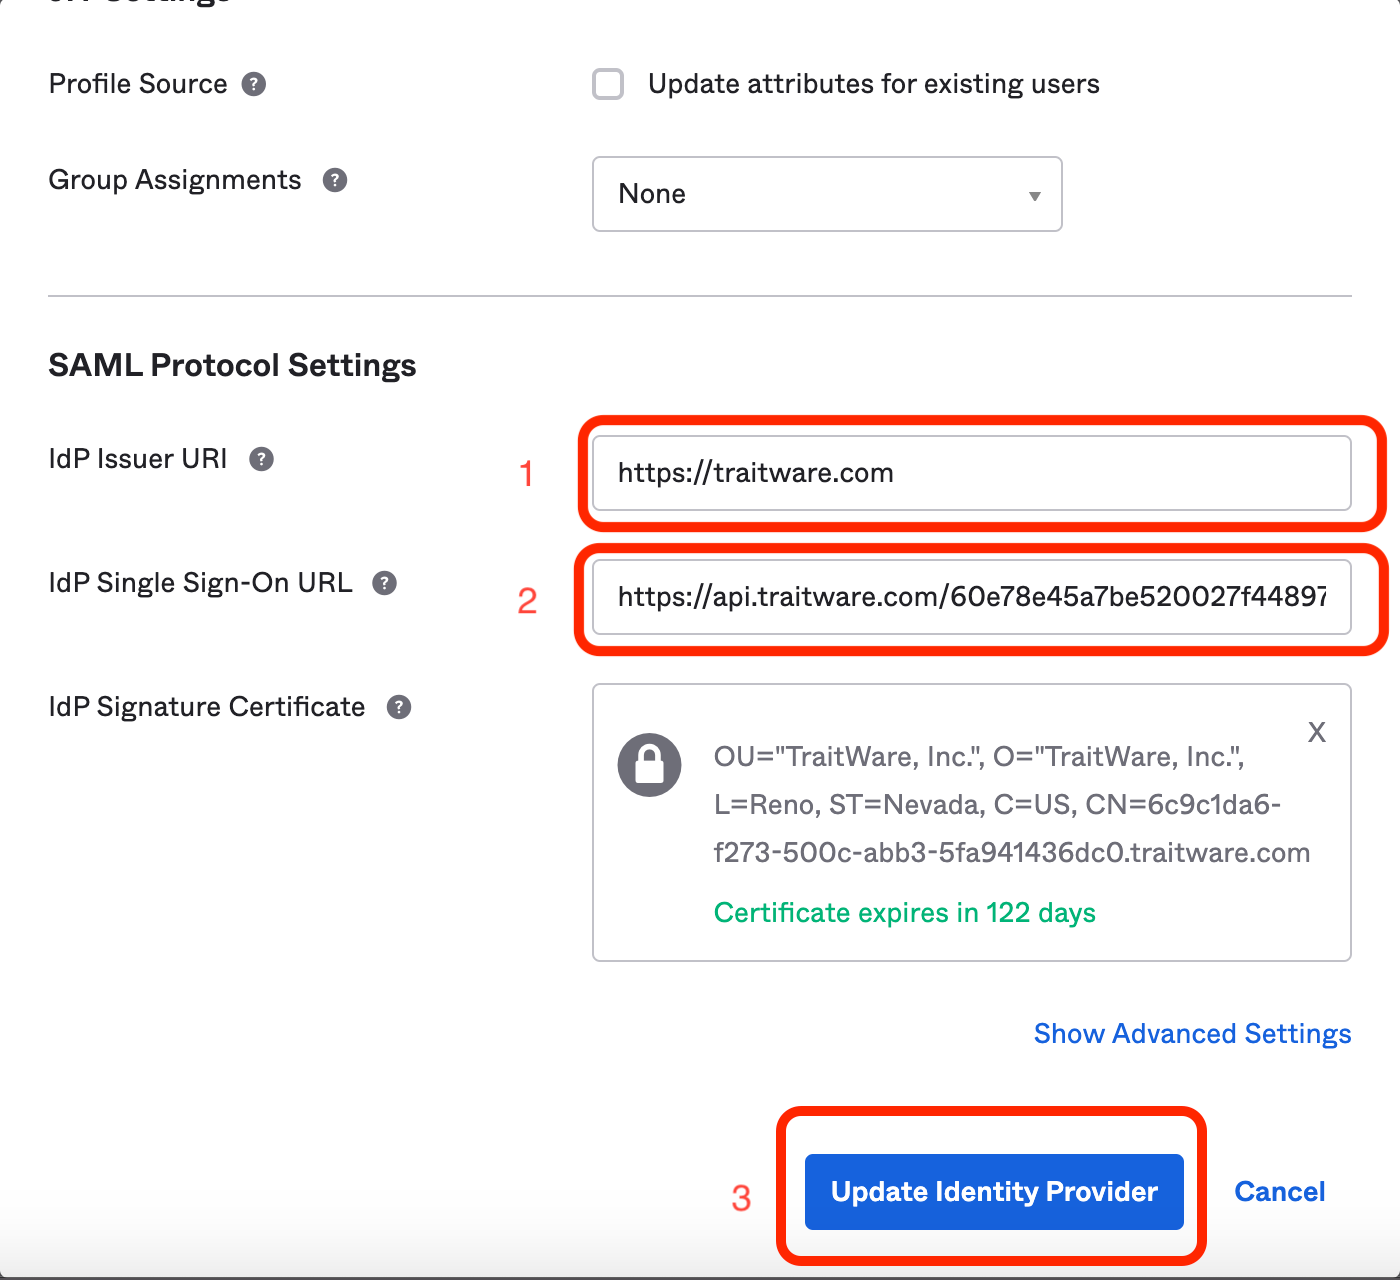Click the certificate lock icon
The width and height of the screenshot is (1400, 1280).
click(650, 765)
